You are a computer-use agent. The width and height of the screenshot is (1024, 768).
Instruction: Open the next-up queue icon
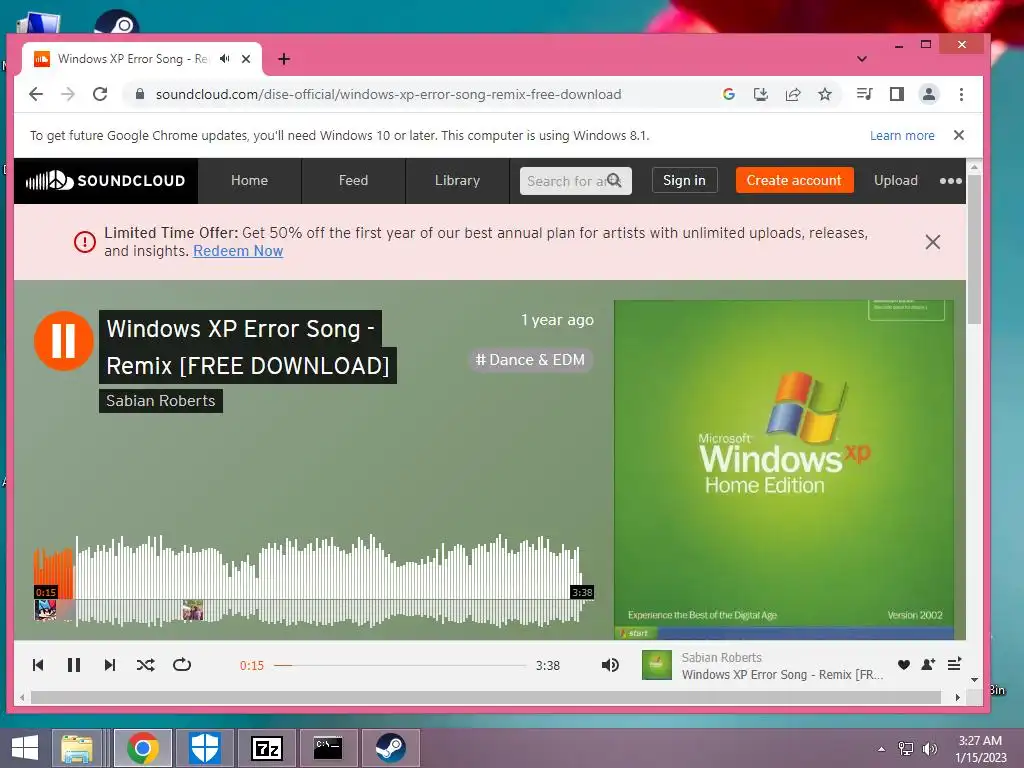click(954, 664)
